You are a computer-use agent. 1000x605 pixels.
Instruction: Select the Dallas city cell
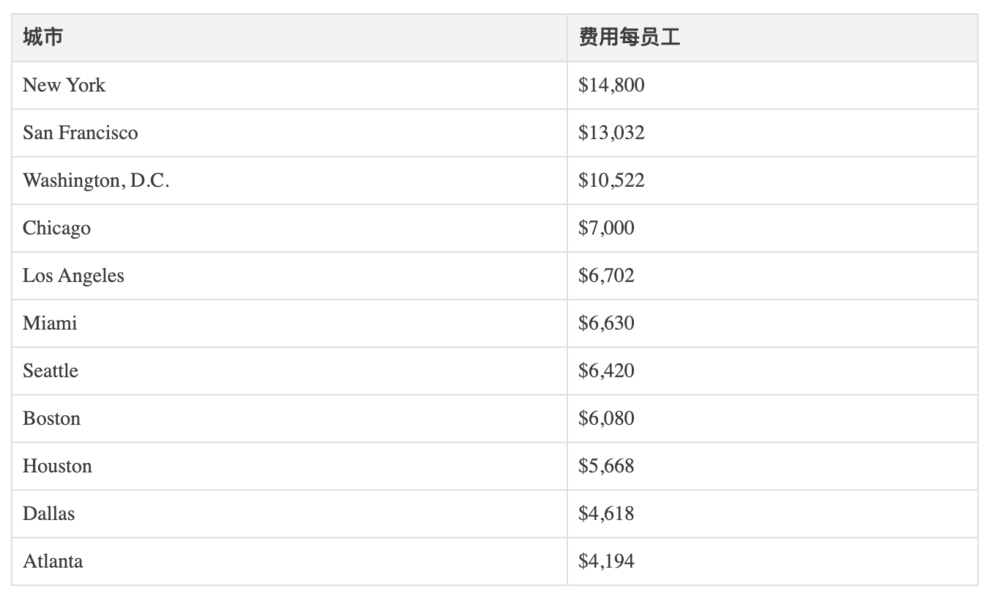49,514
